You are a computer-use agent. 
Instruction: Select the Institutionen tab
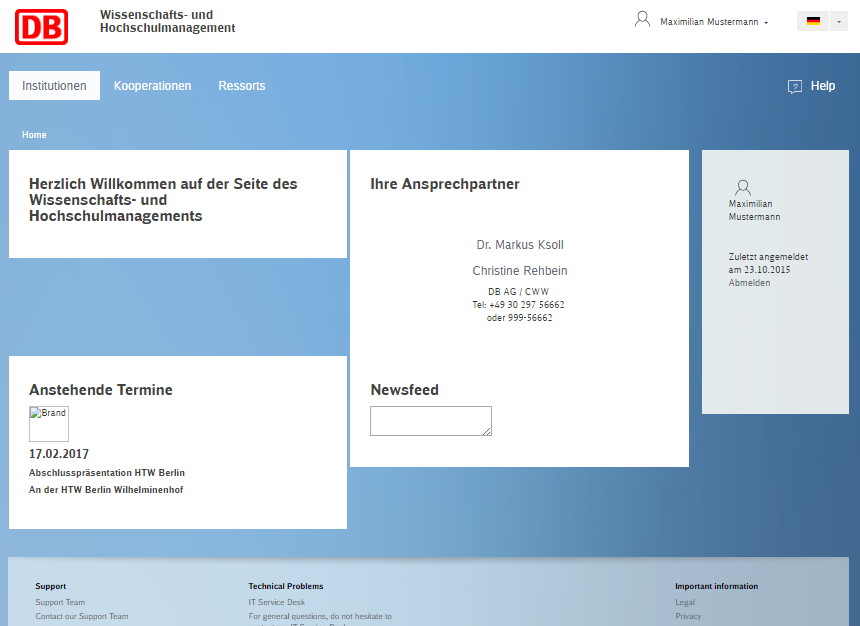(x=54, y=86)
